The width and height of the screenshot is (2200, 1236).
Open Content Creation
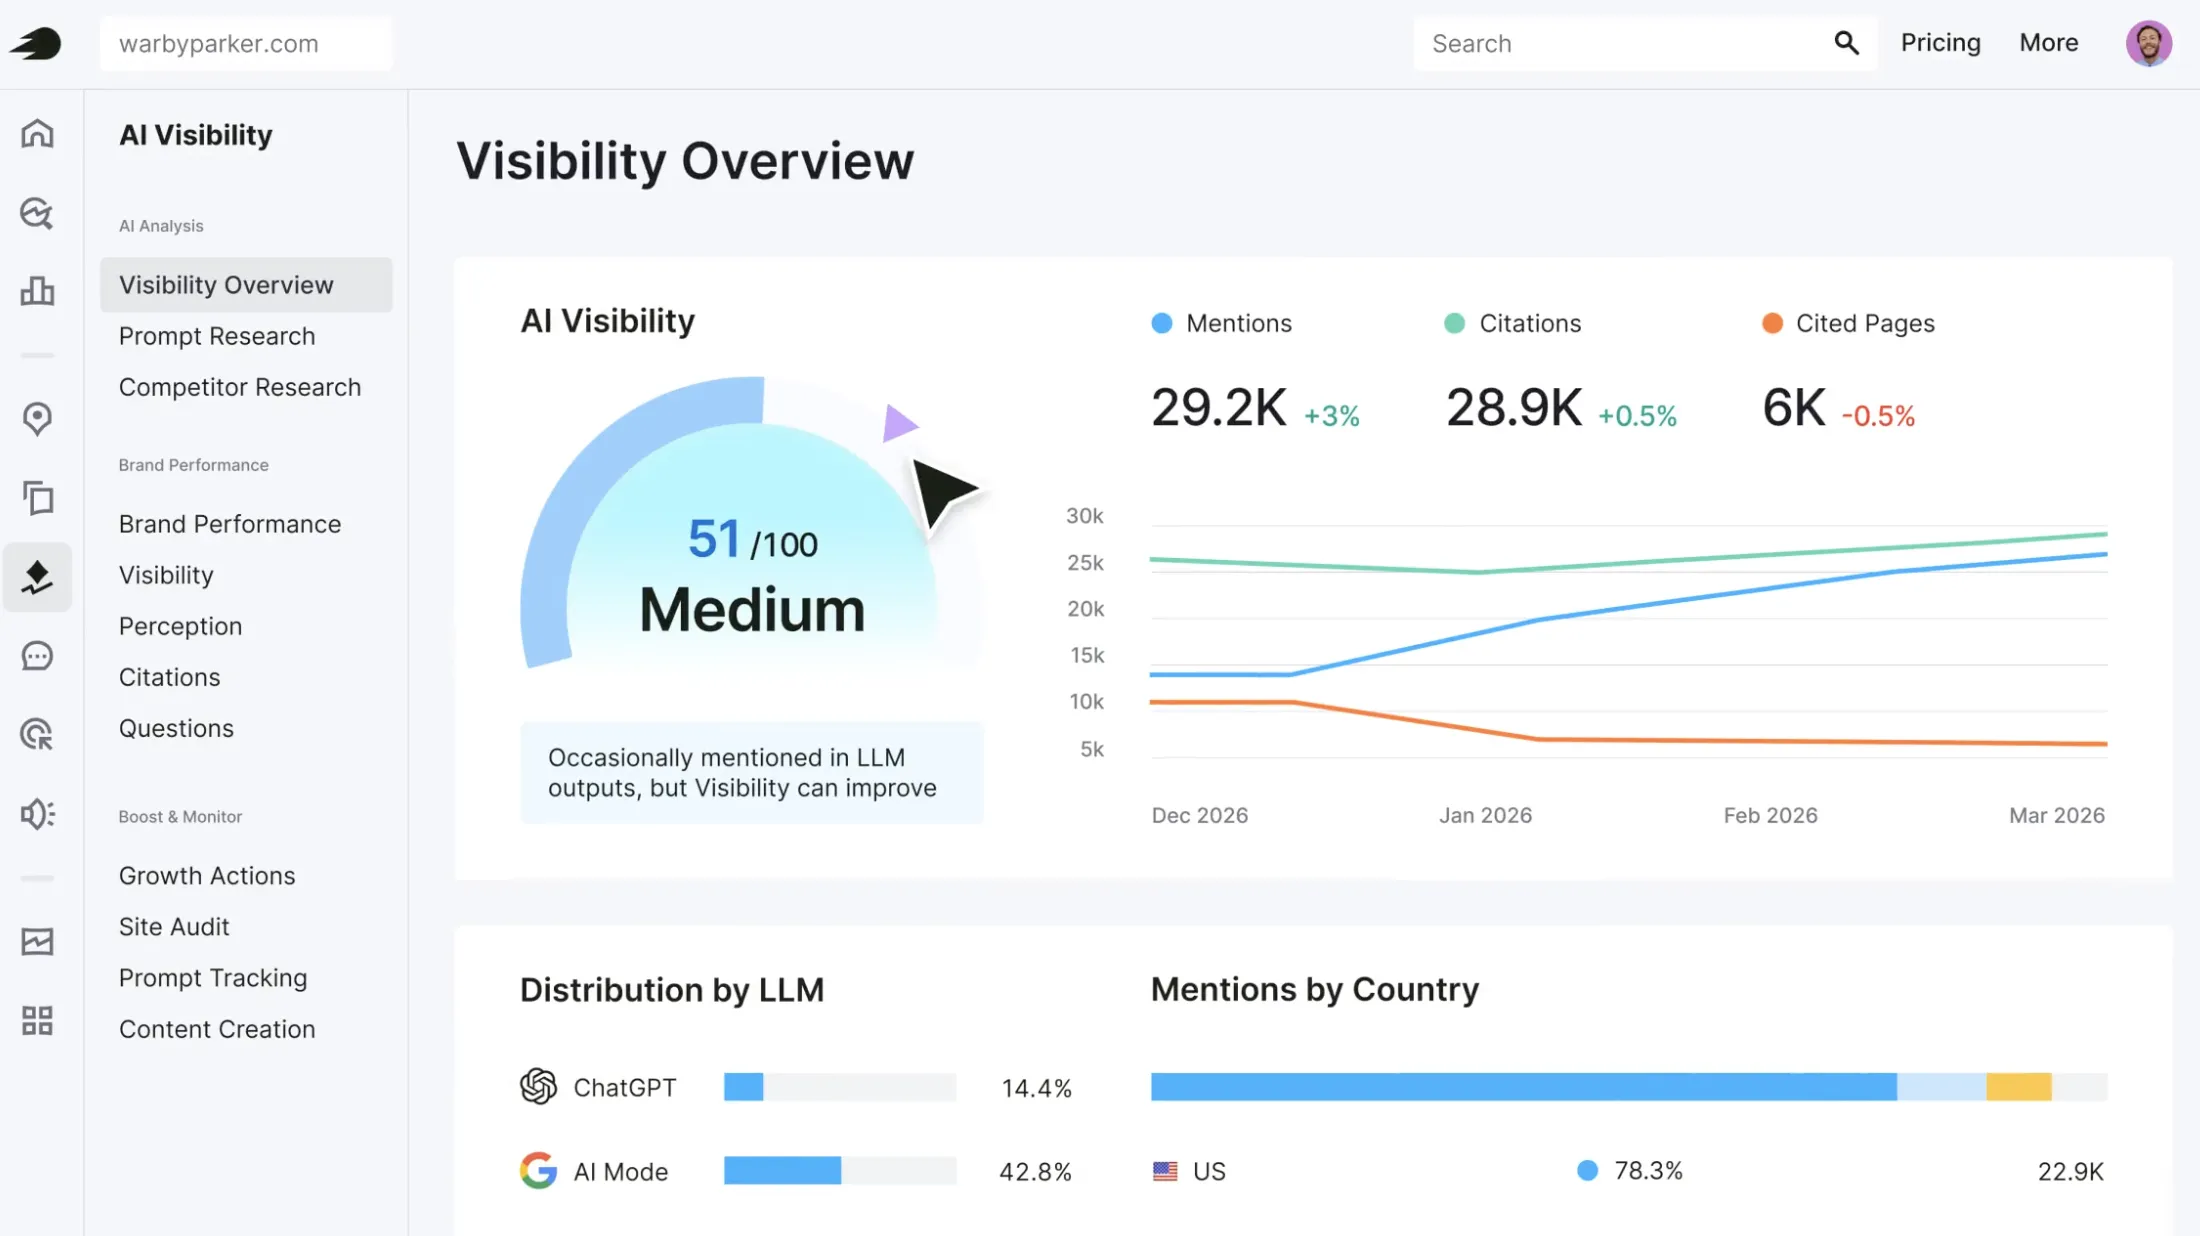tap(217, 1028)
